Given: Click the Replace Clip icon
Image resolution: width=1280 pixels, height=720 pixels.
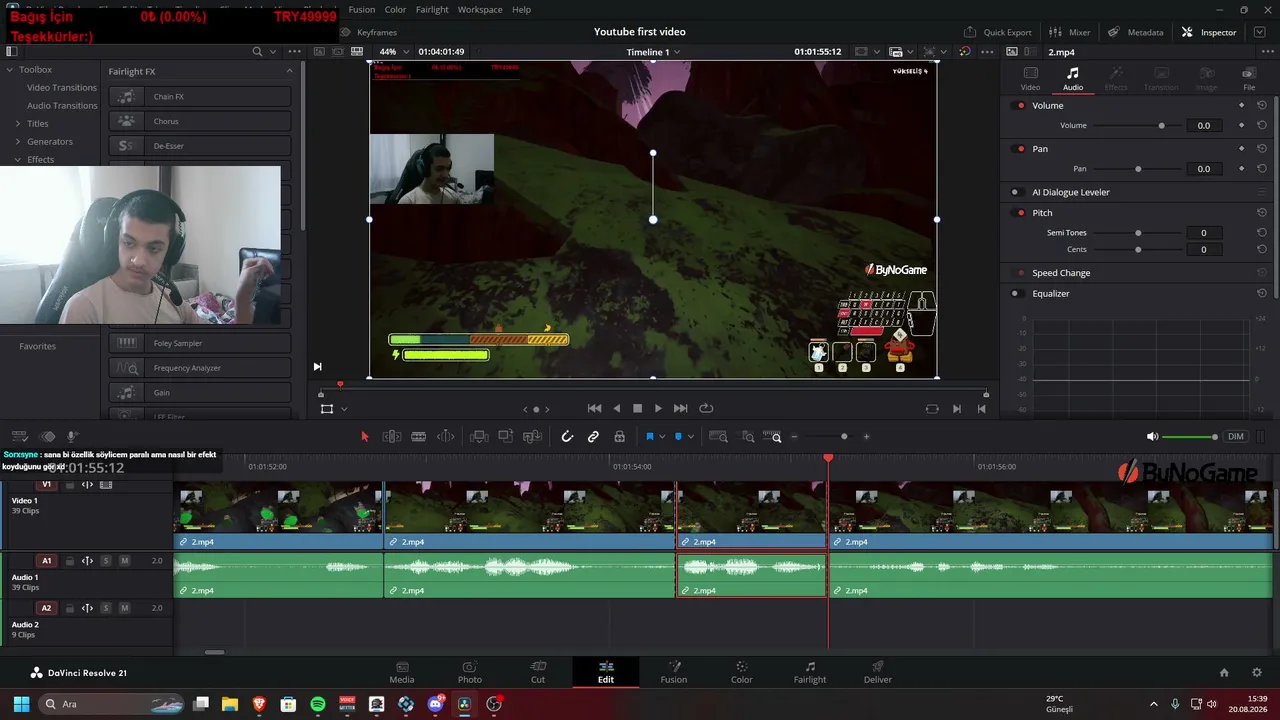Looking at the screenshot, I should click(533, 436).
